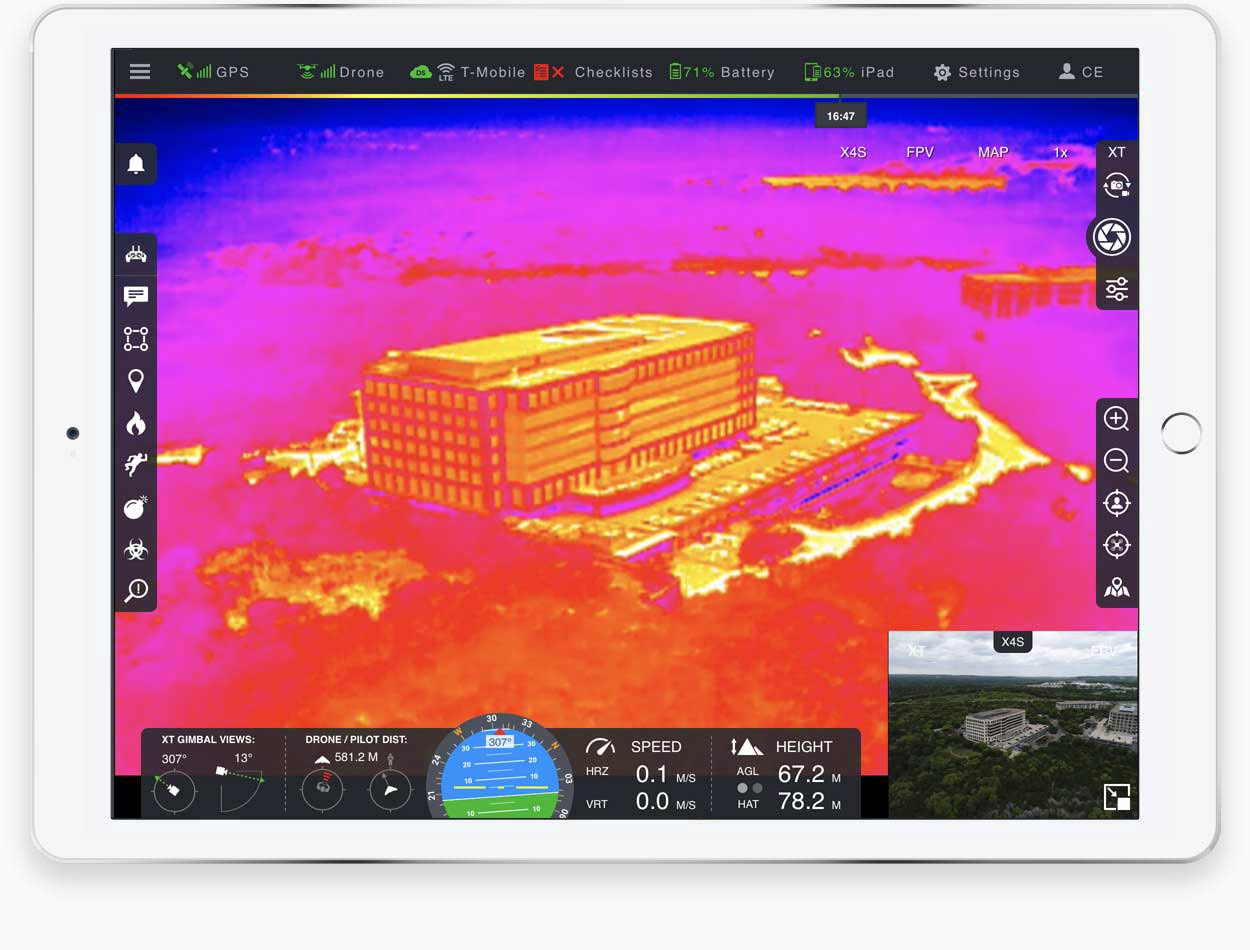Expand the X4S picture-in-picture preview
This screenshot has height=950, width=1250.
1117,797
